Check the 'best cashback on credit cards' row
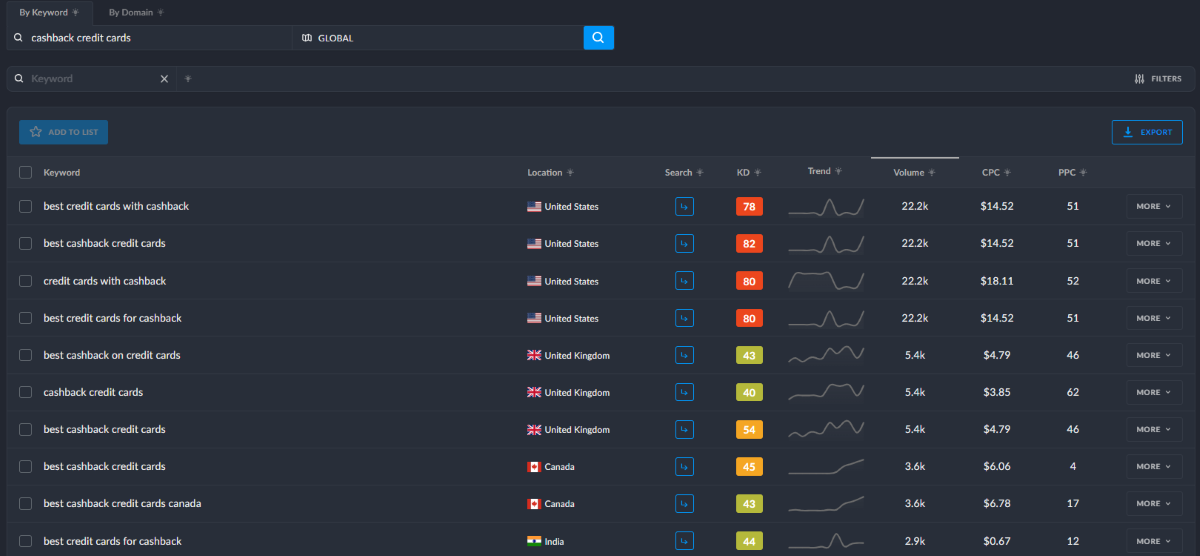 pos(25,355)
